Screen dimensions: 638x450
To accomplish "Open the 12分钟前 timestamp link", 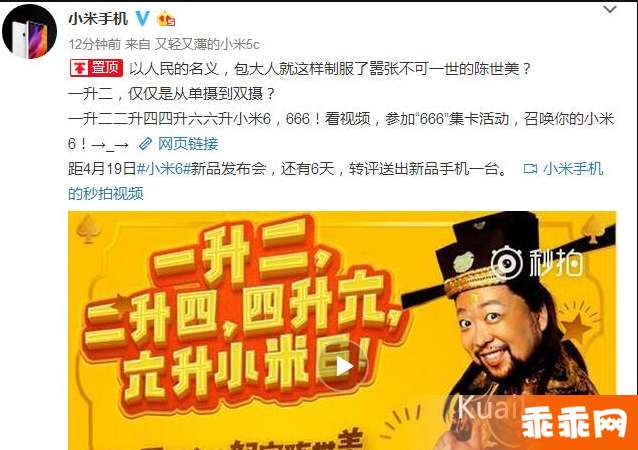I will [x=94, y=44].
